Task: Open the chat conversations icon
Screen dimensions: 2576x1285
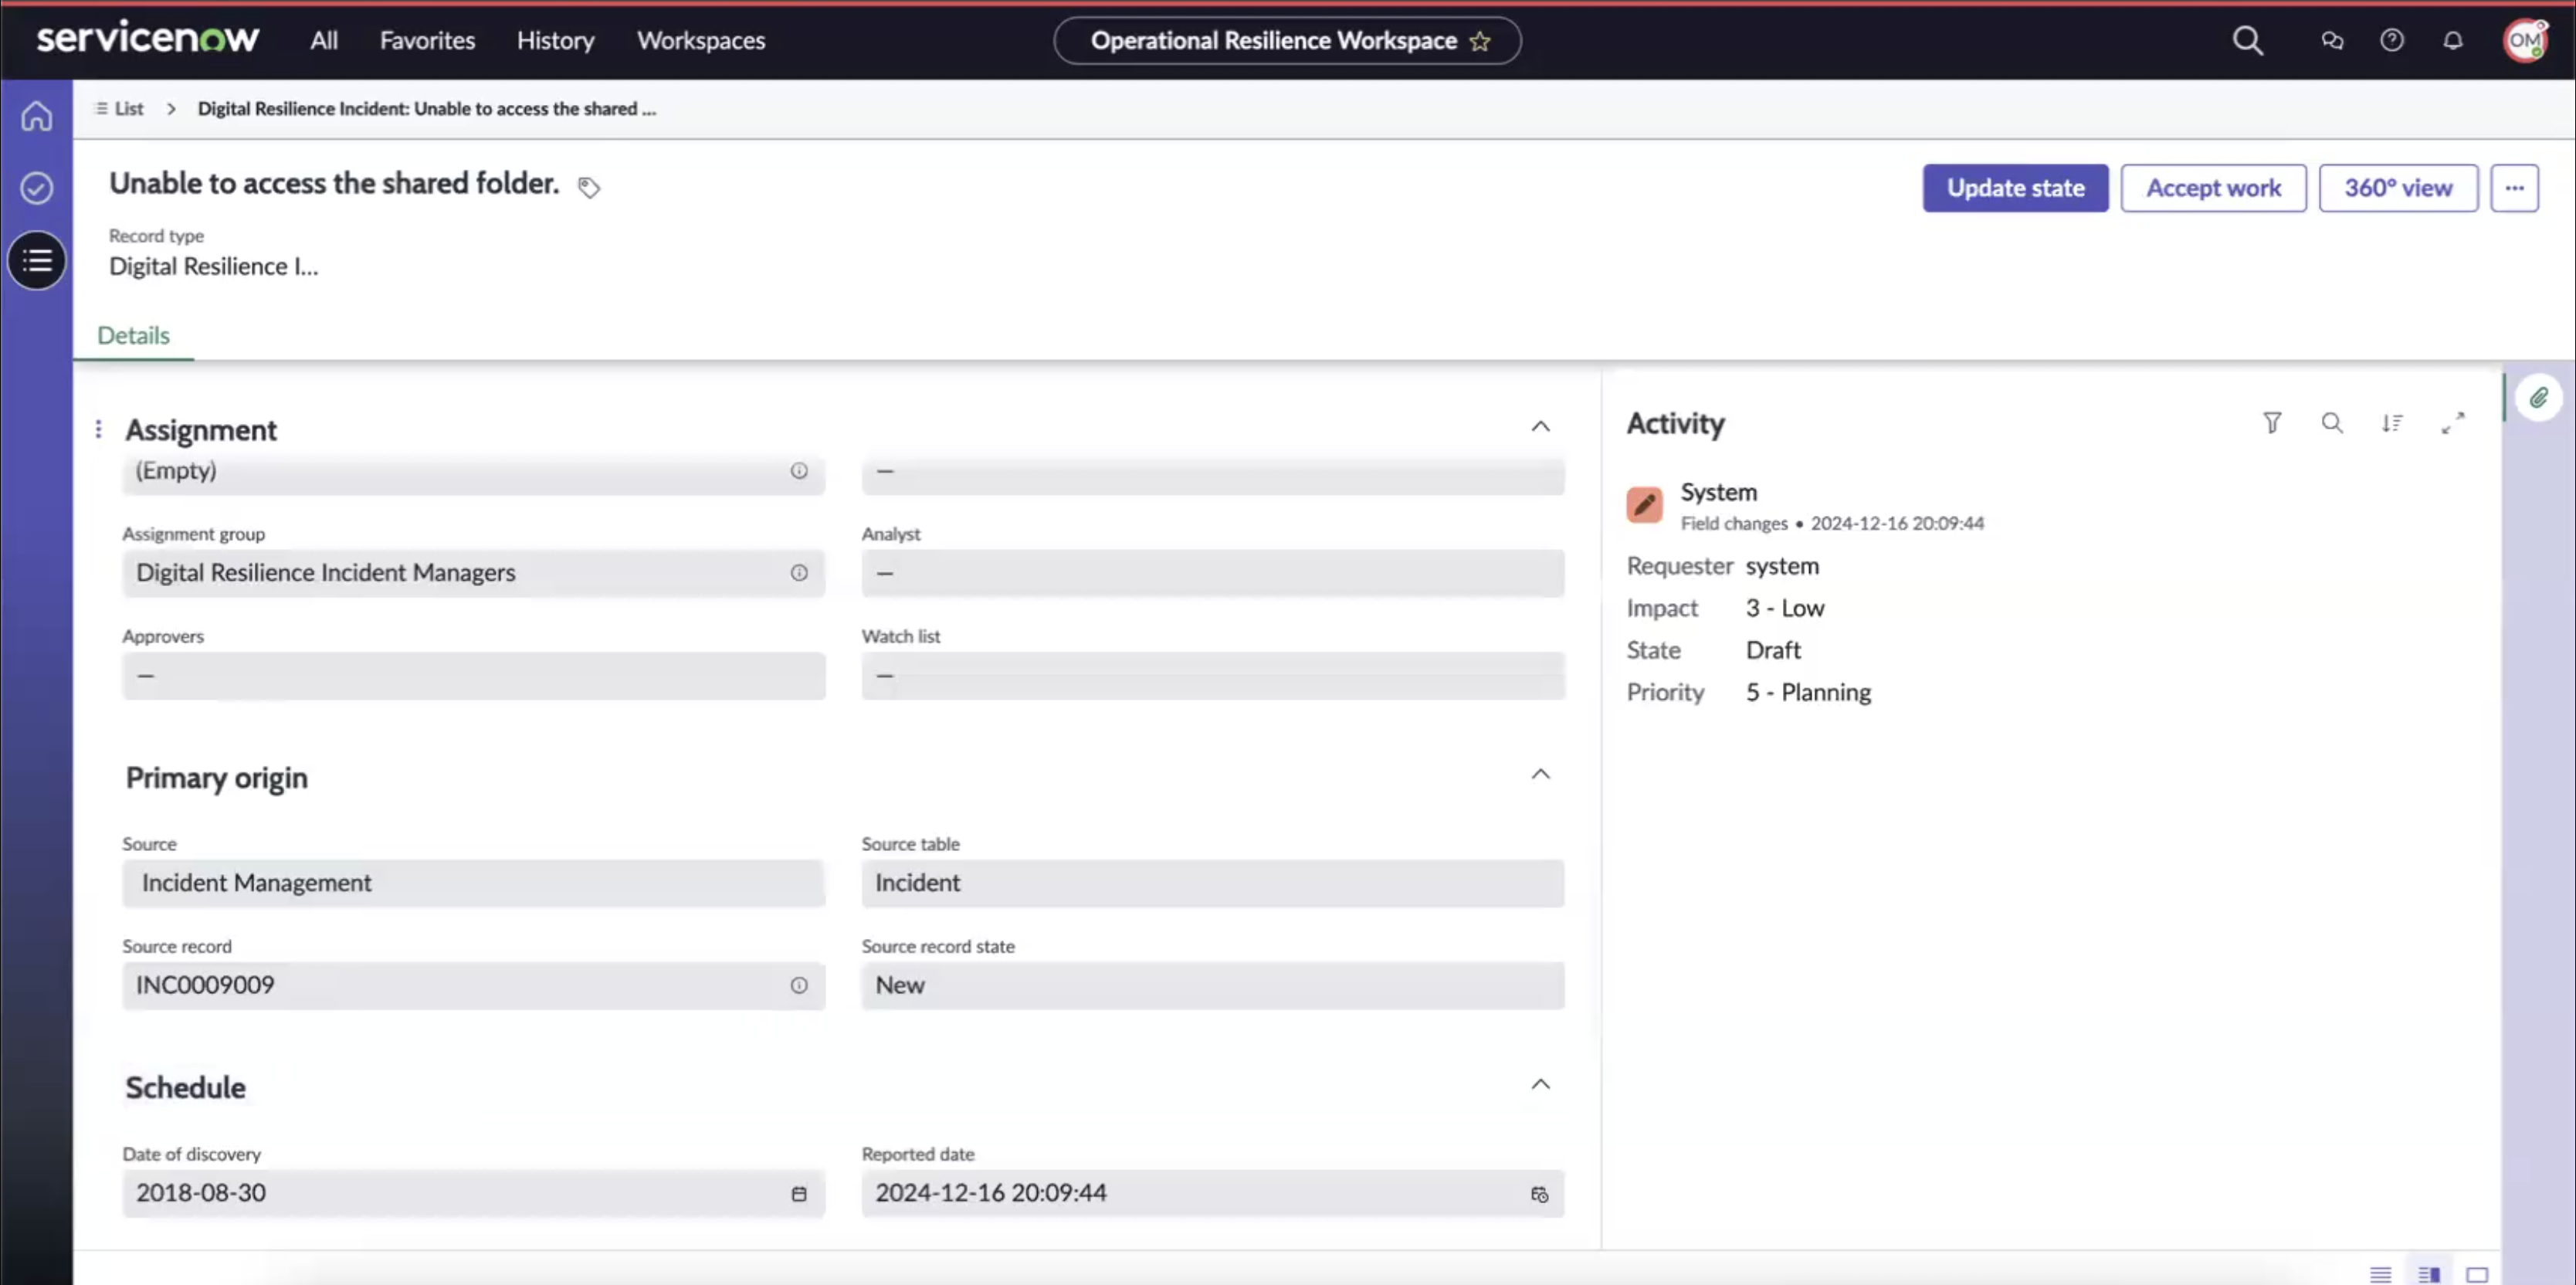Action: point(2332,40)
